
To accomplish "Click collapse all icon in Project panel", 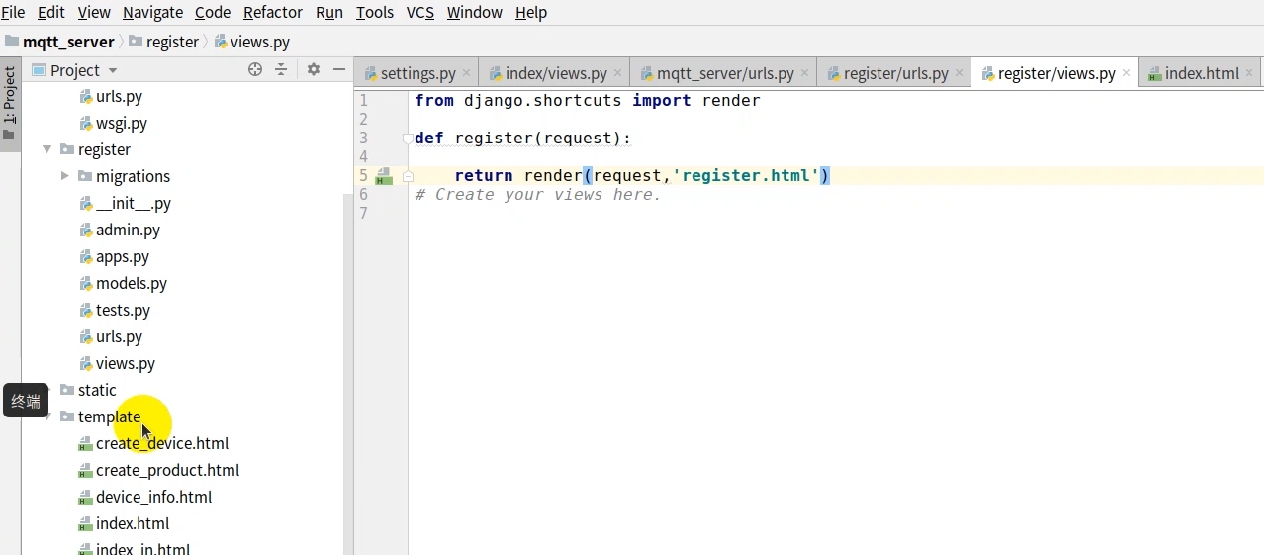I will (x=281, y=69).
